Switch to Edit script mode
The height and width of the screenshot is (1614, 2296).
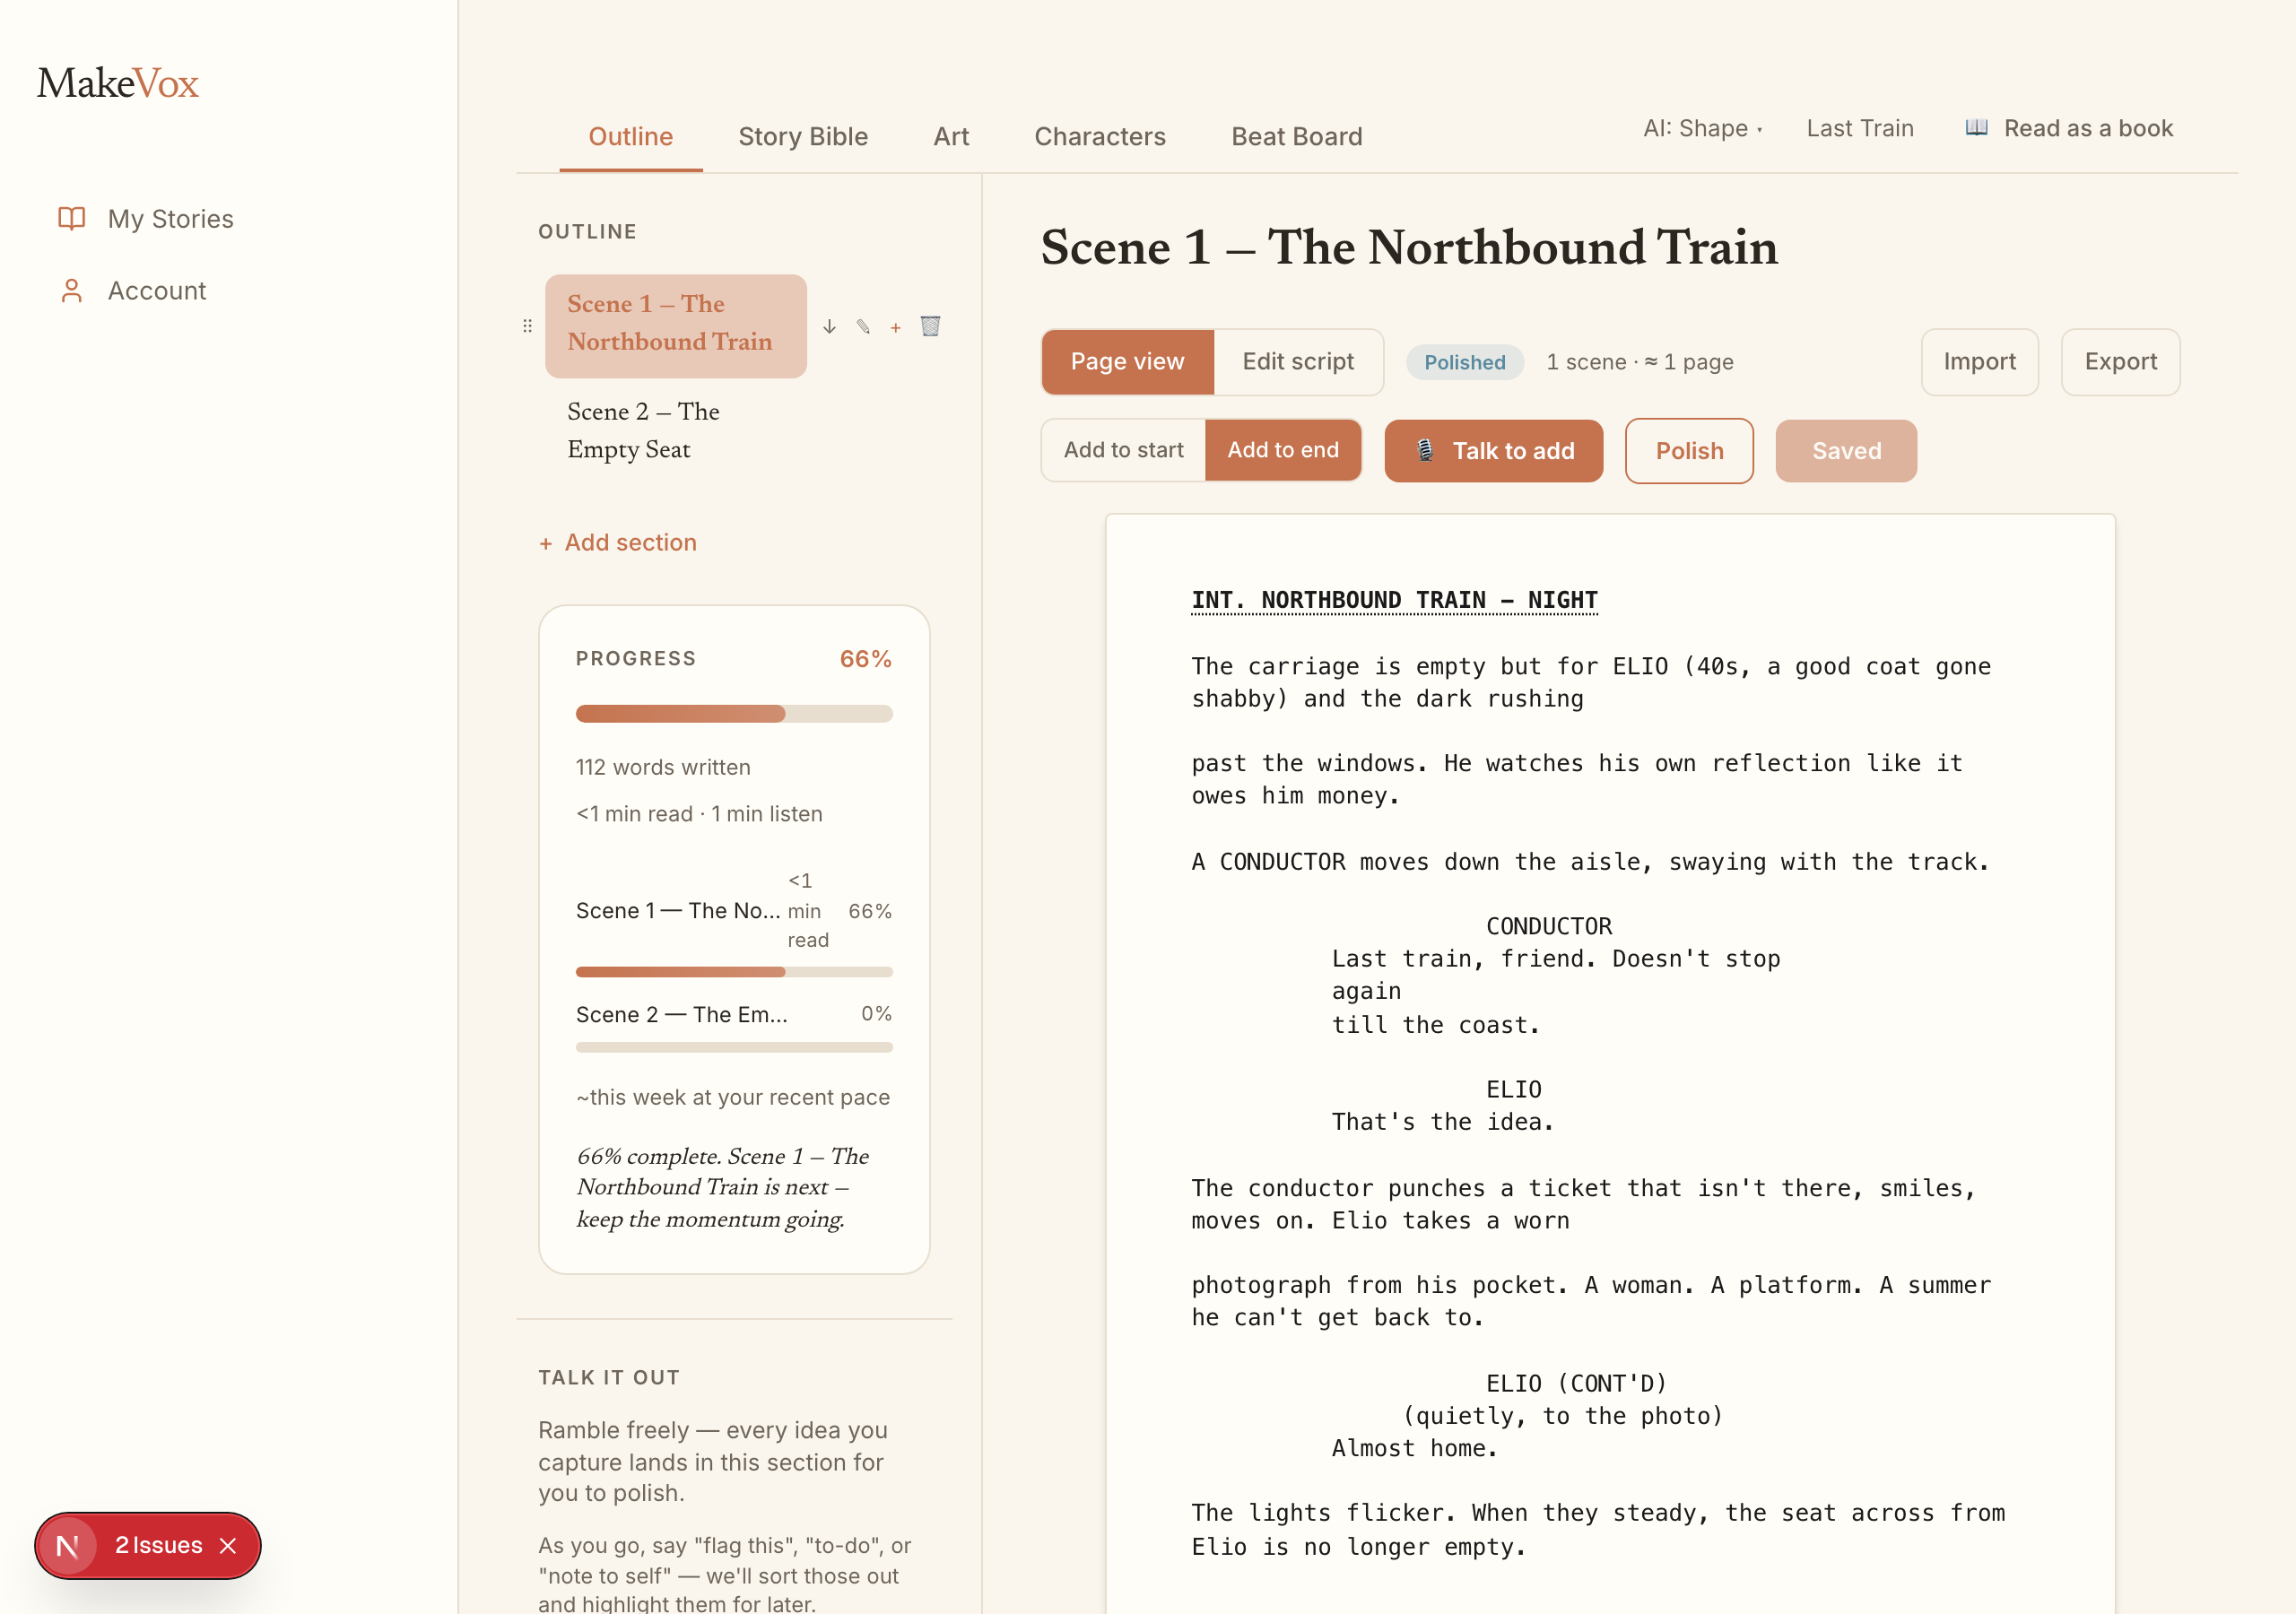pyautogui.click(x=1298, y=361)
